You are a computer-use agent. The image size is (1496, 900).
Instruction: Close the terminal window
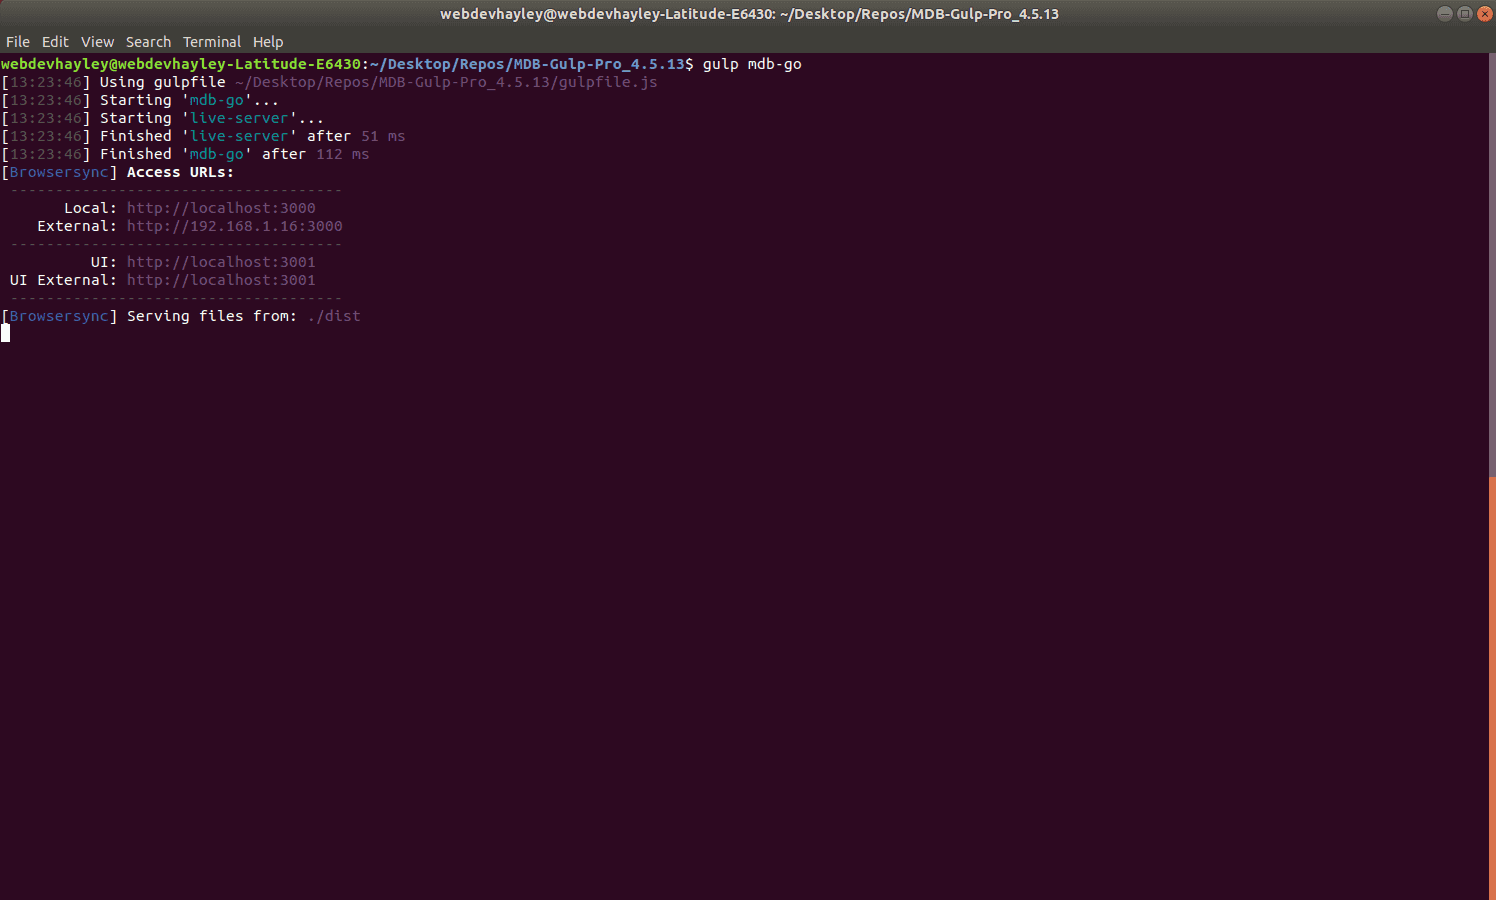[1484, 13]
